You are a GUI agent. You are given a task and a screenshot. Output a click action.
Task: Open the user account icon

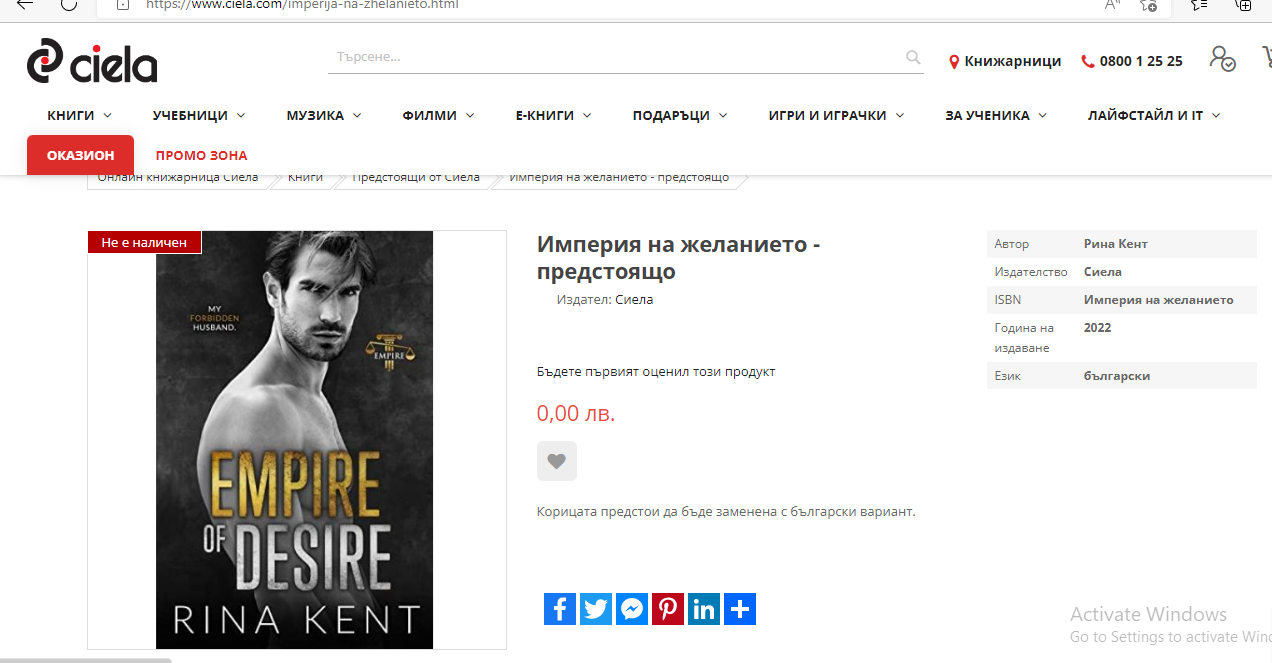[1221, 58]
